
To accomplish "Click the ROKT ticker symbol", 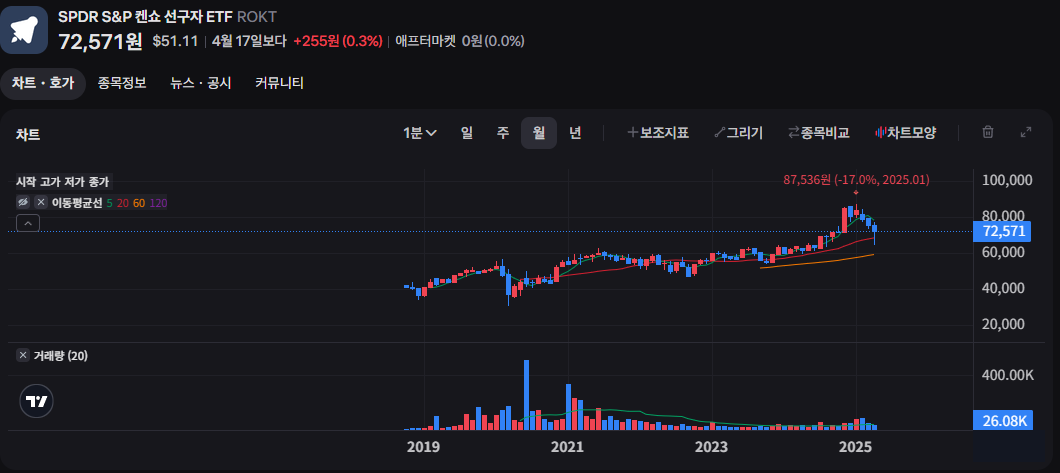I will 257,17.
